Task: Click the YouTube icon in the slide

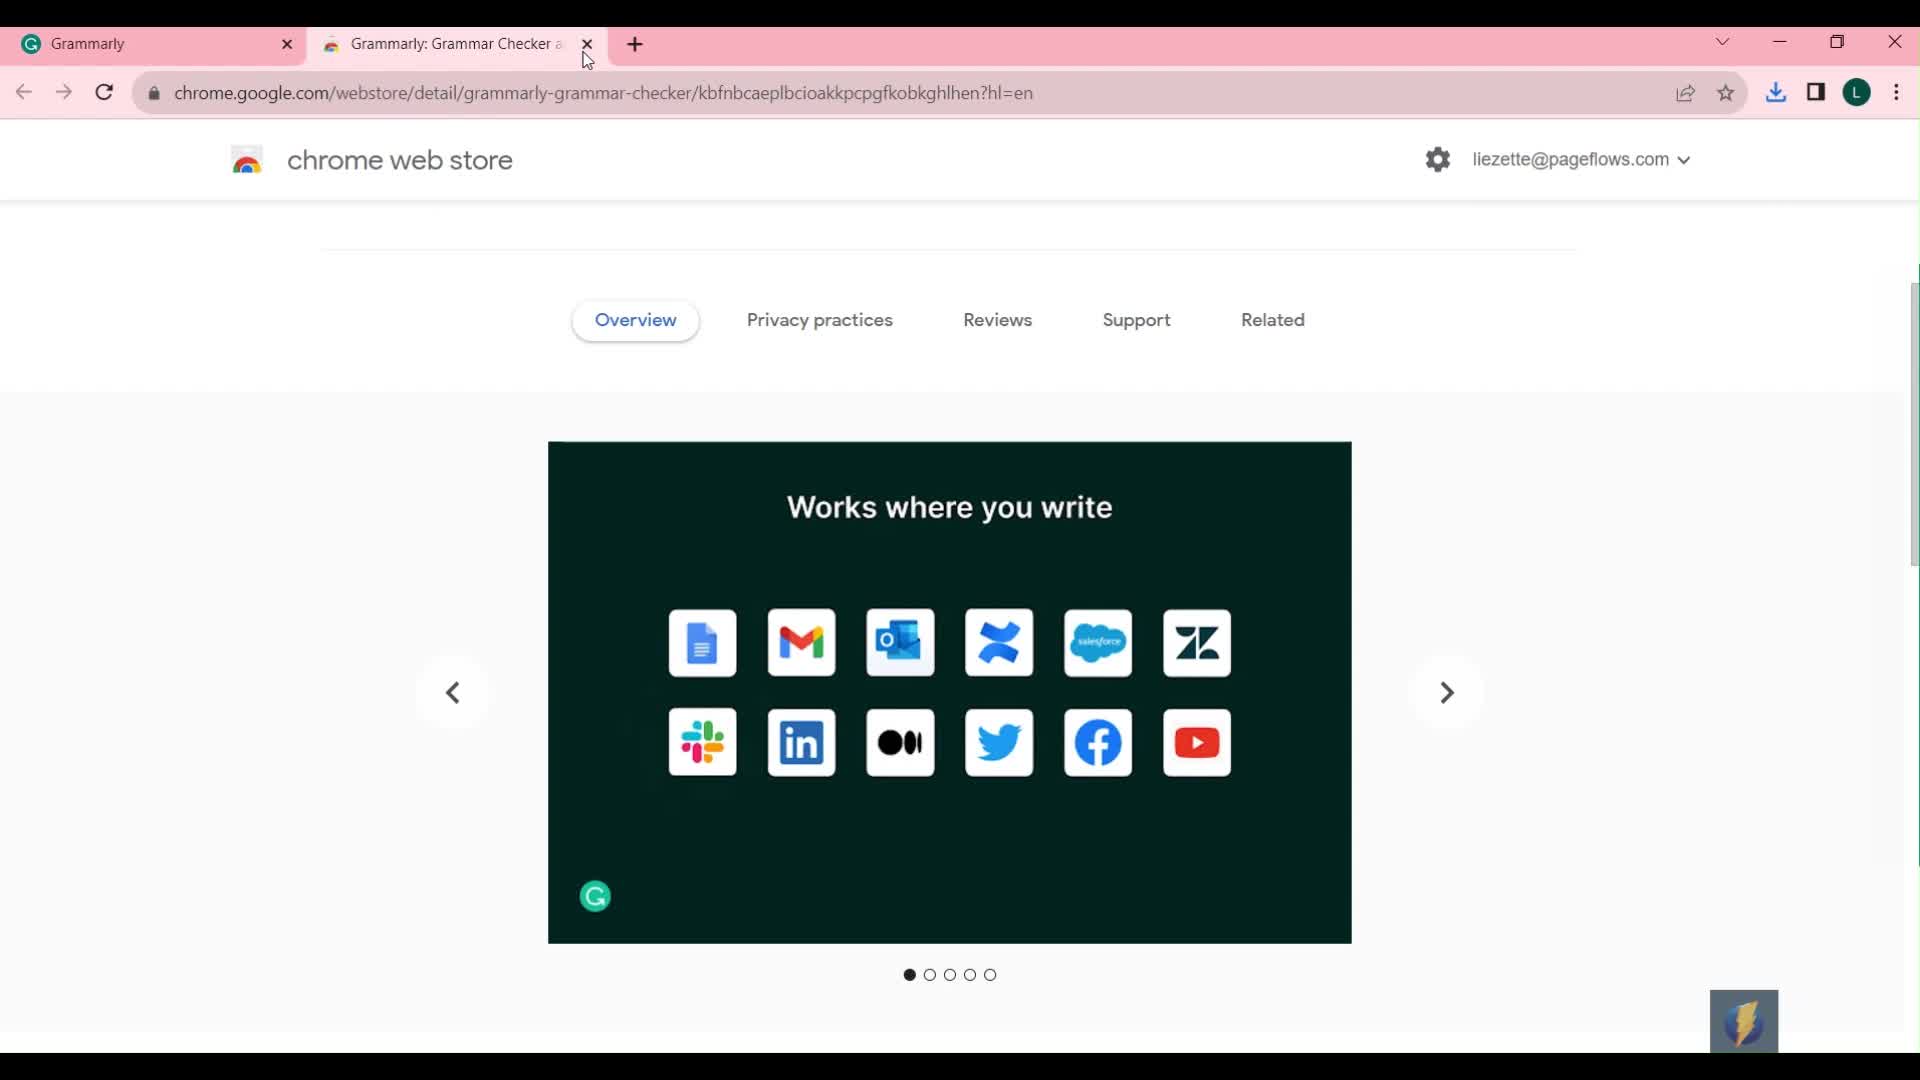Action: pyautogui.click(x=1197, y=742)
